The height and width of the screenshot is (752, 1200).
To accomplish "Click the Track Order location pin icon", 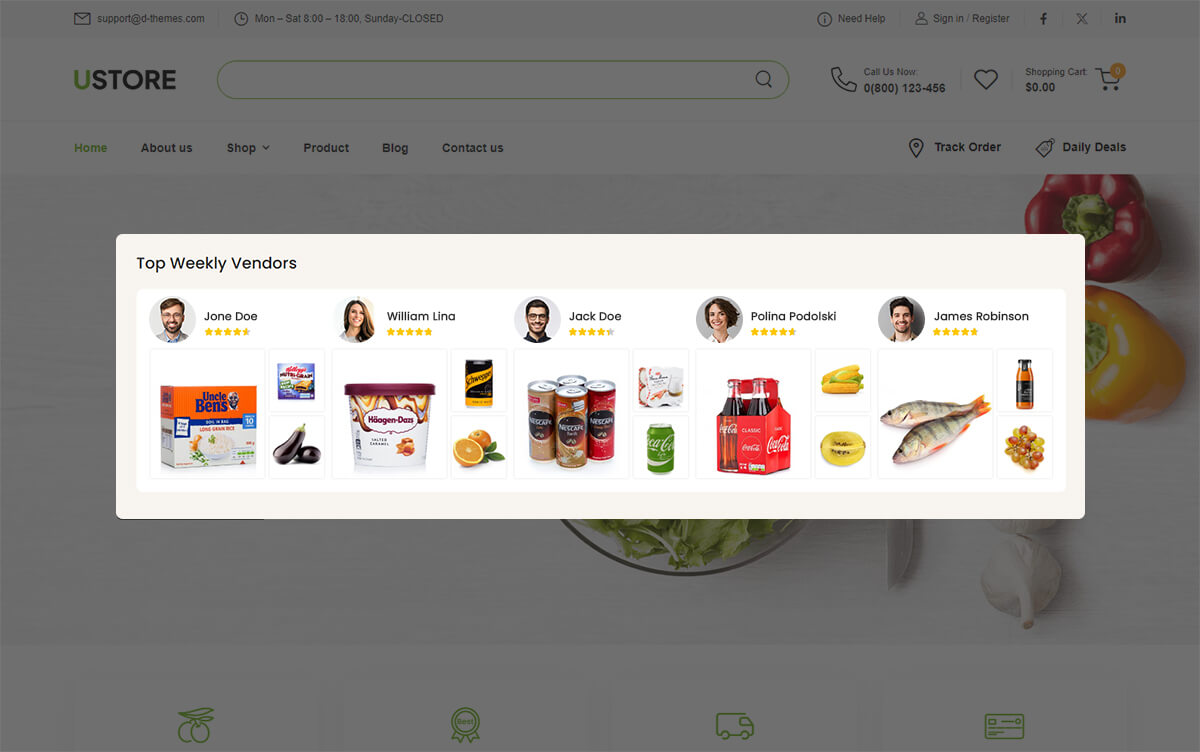I will pos(916,148).
